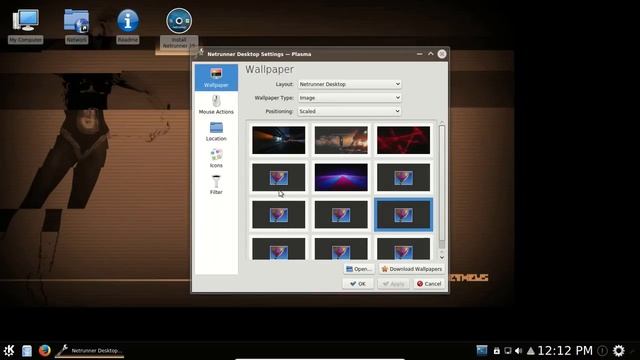The width and height of the screenshot is (640, 360).
Task: Click the Download Wallpapers button
Action: (411, 269)
